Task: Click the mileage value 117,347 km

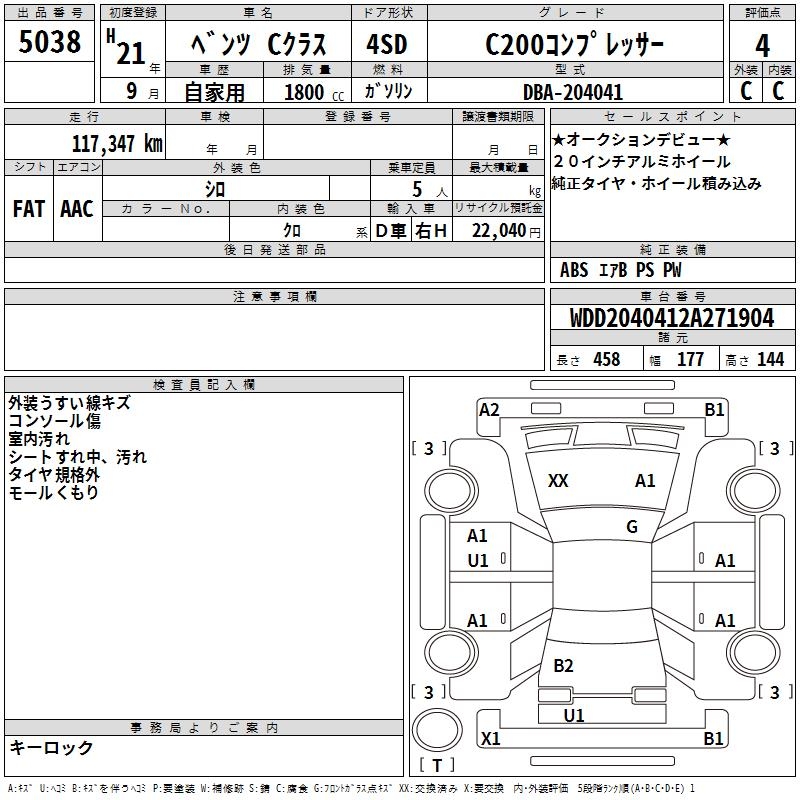Action: tap(116, 143)
